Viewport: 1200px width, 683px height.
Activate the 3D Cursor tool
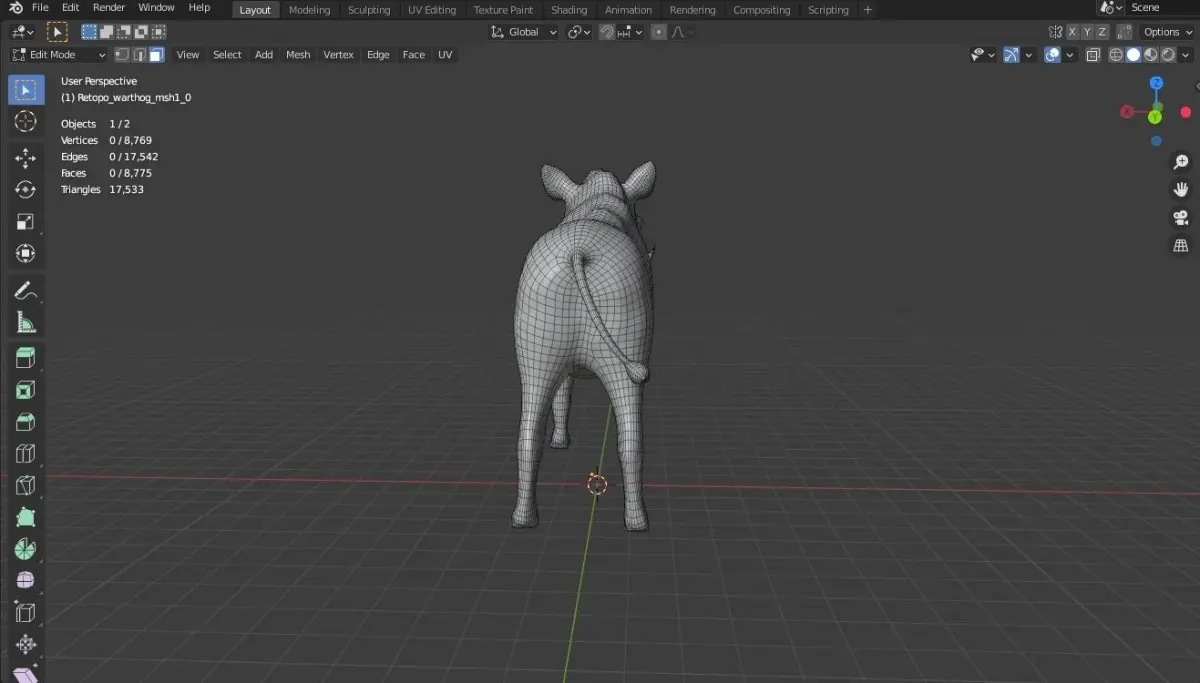tap(26, 122)
